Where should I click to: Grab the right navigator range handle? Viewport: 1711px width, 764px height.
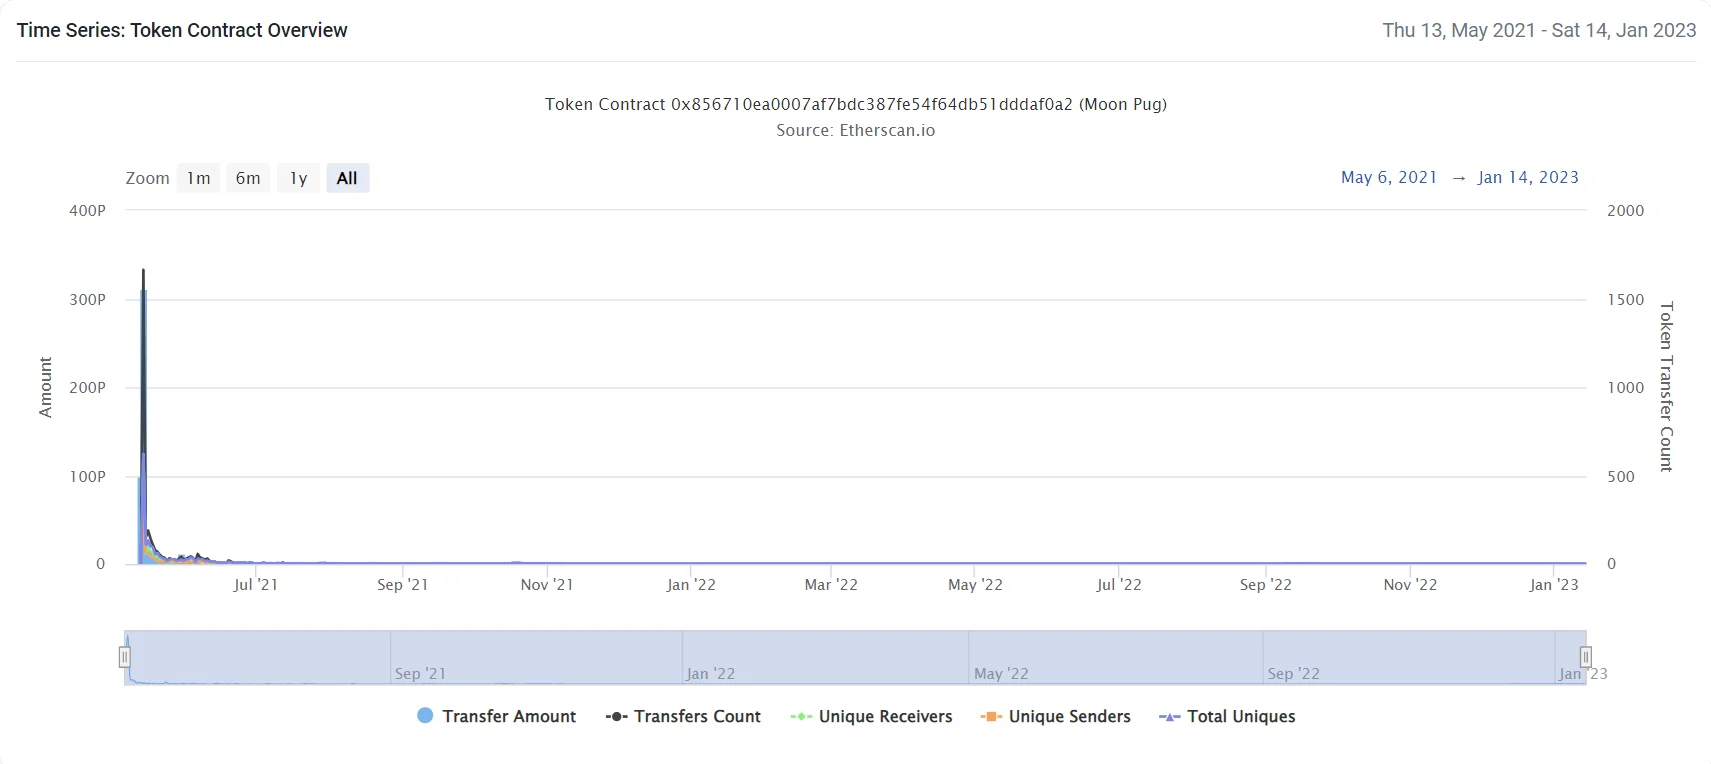pyautogui.click(x=1585, y=657)
